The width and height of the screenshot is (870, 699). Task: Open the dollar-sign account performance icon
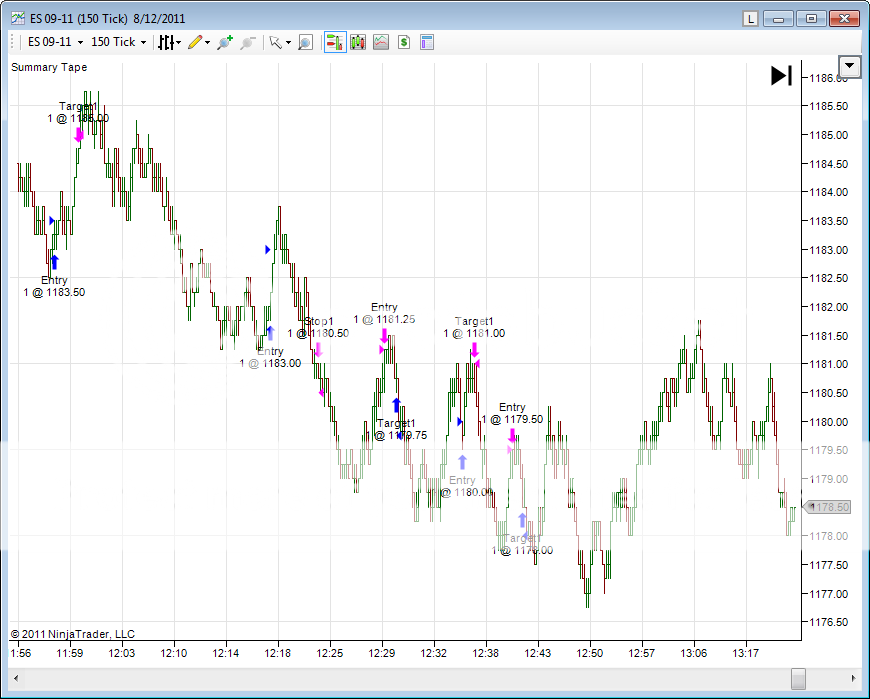pyautogui.click(x=403, y=42)
